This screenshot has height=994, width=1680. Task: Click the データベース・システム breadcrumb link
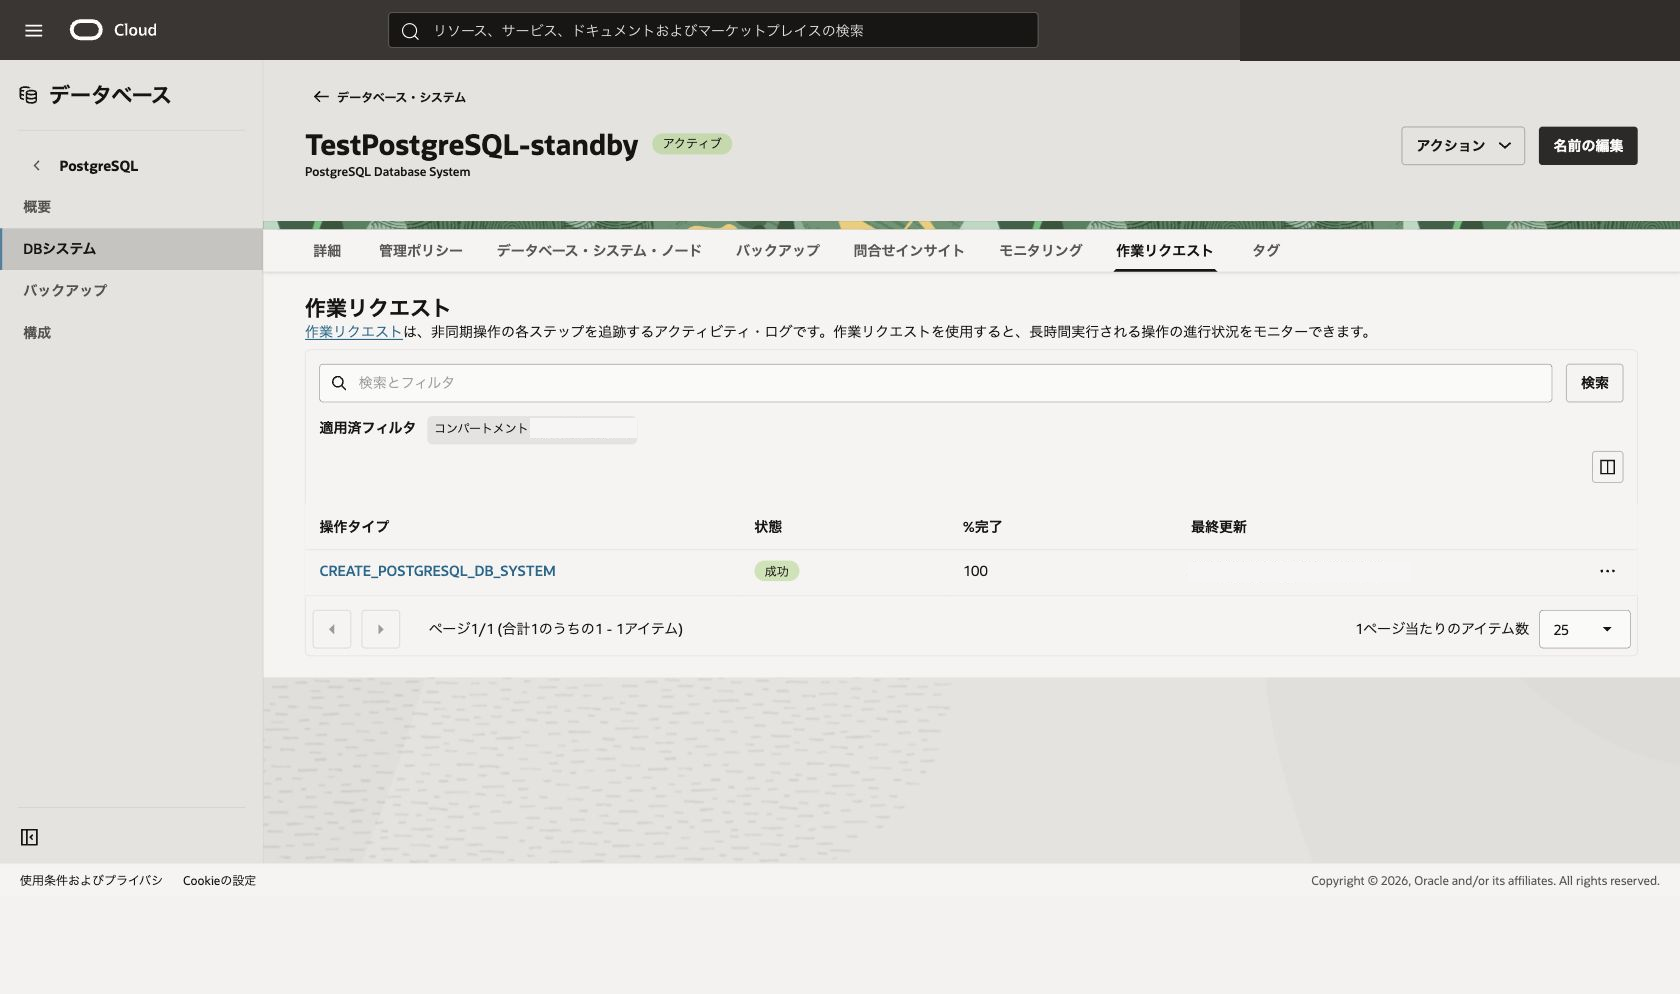point(401,97)
